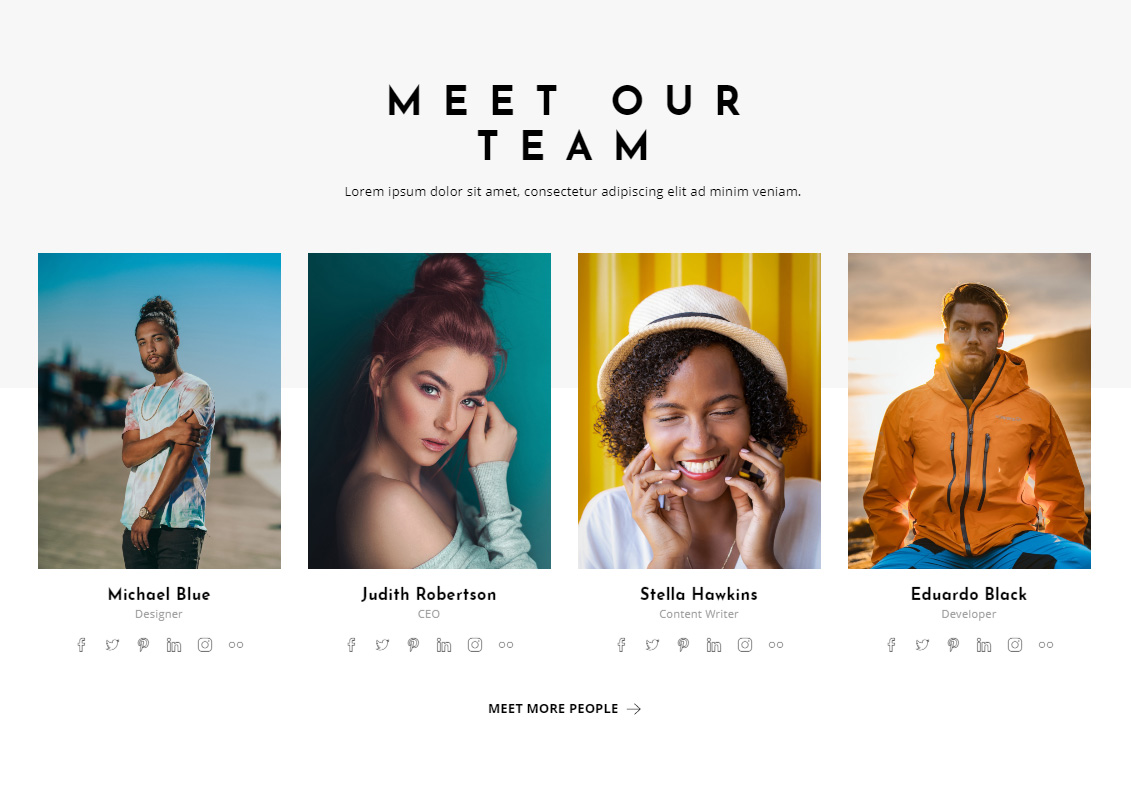Click Stella Hawkins' Facebook icon

click(x=622, y=645)
